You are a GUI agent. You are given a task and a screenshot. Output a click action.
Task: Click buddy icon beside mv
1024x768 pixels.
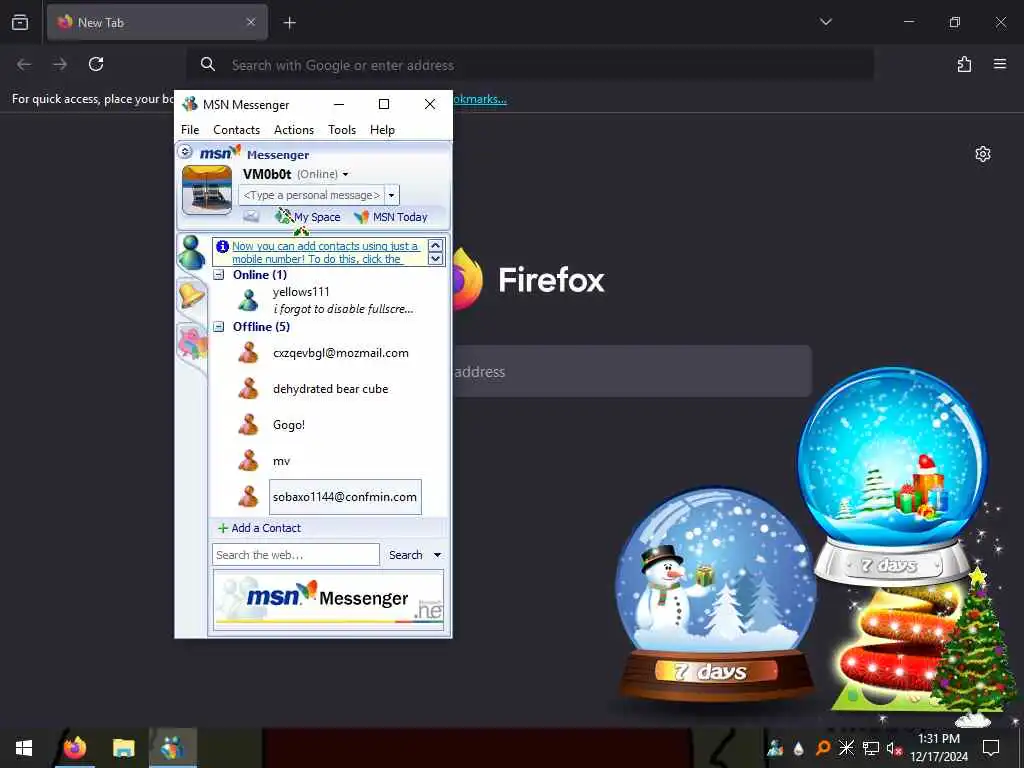(x=248, y=460)
